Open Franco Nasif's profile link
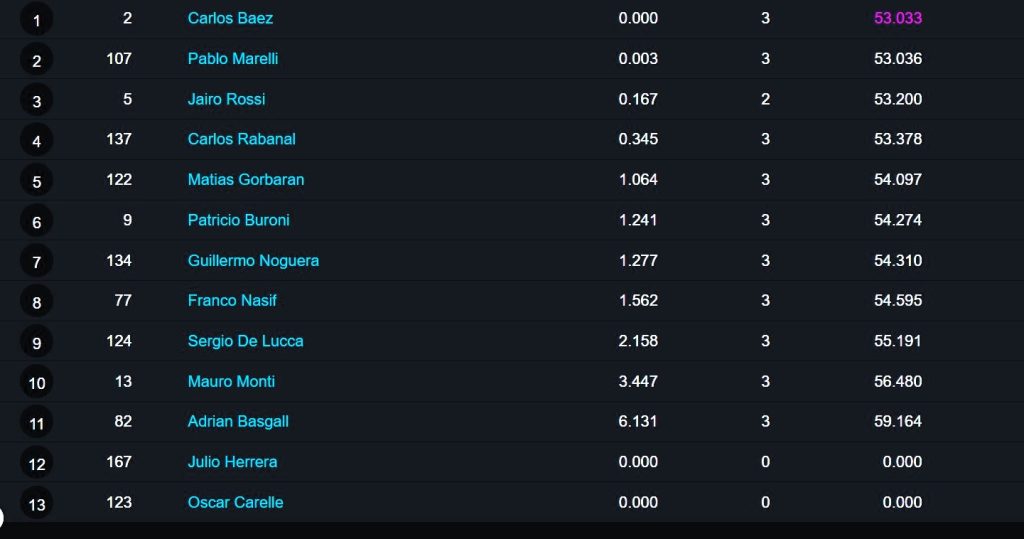The height and width of the screenshot is (539, 1024). tap(232, 301)
